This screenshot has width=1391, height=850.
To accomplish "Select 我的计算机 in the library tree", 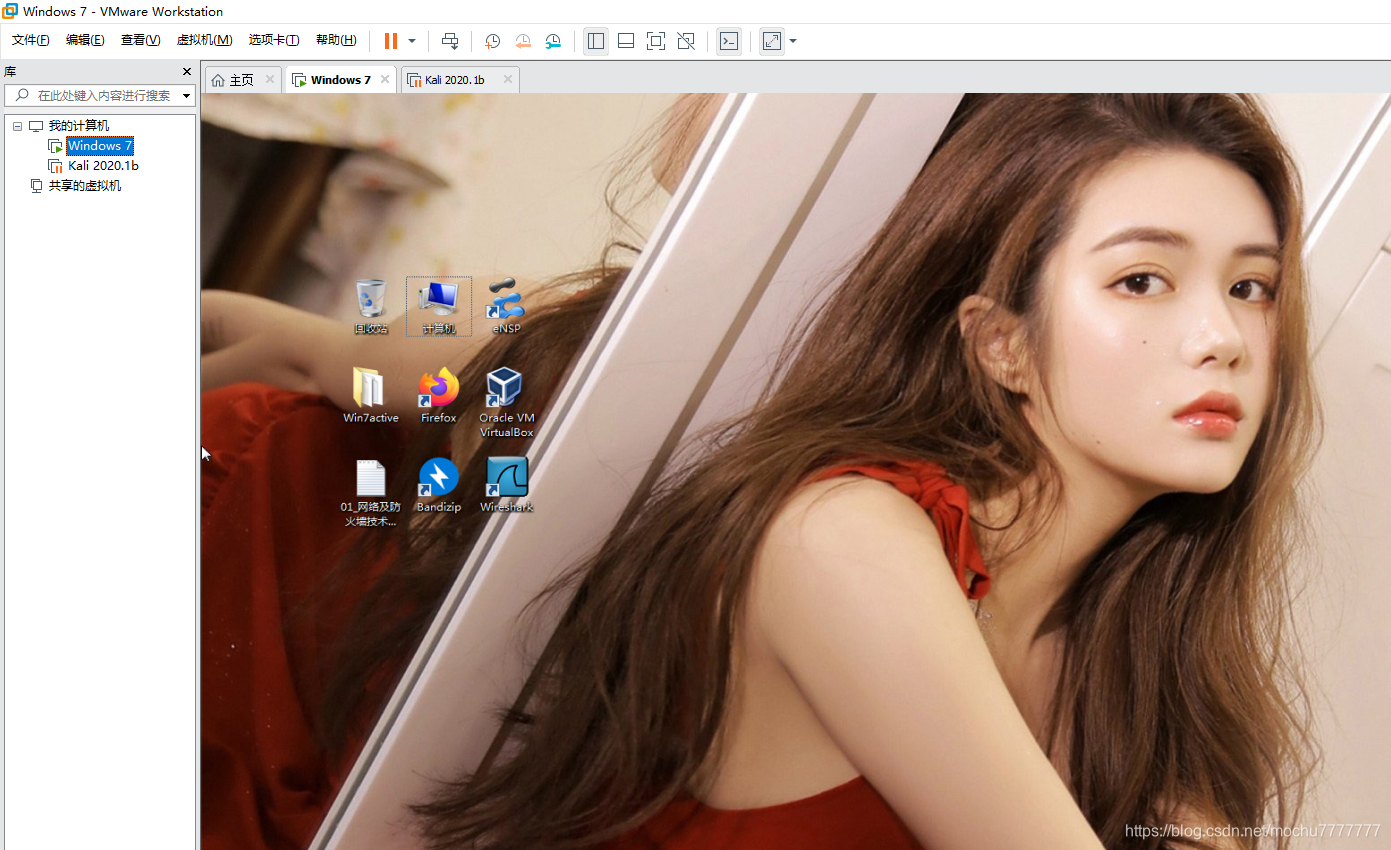I will click(x=79, y=126).
